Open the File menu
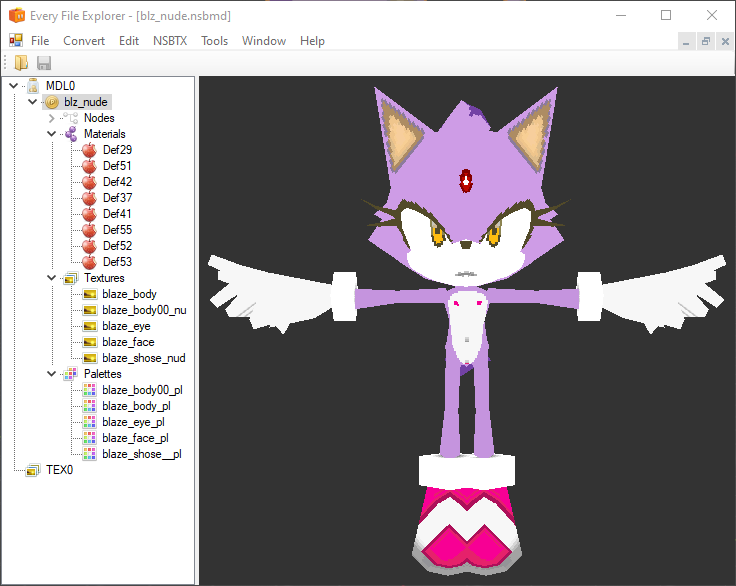 [x=40, y=41]
